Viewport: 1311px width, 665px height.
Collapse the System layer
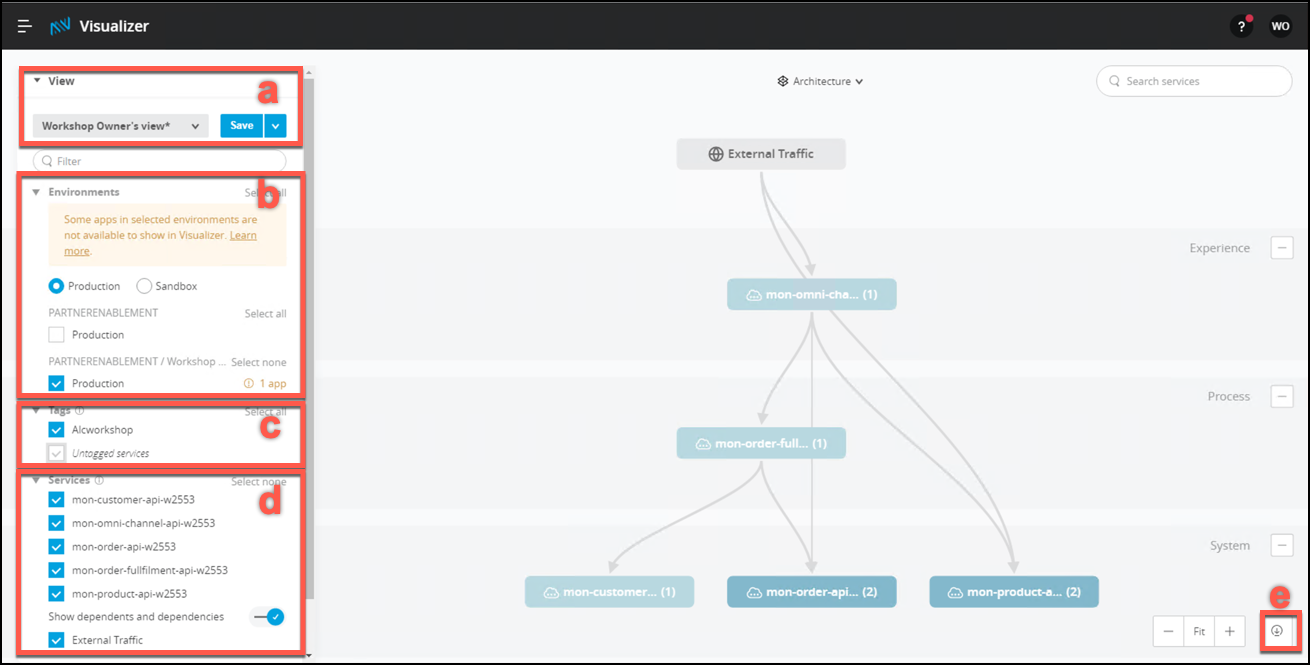(x=1282, y=546)
